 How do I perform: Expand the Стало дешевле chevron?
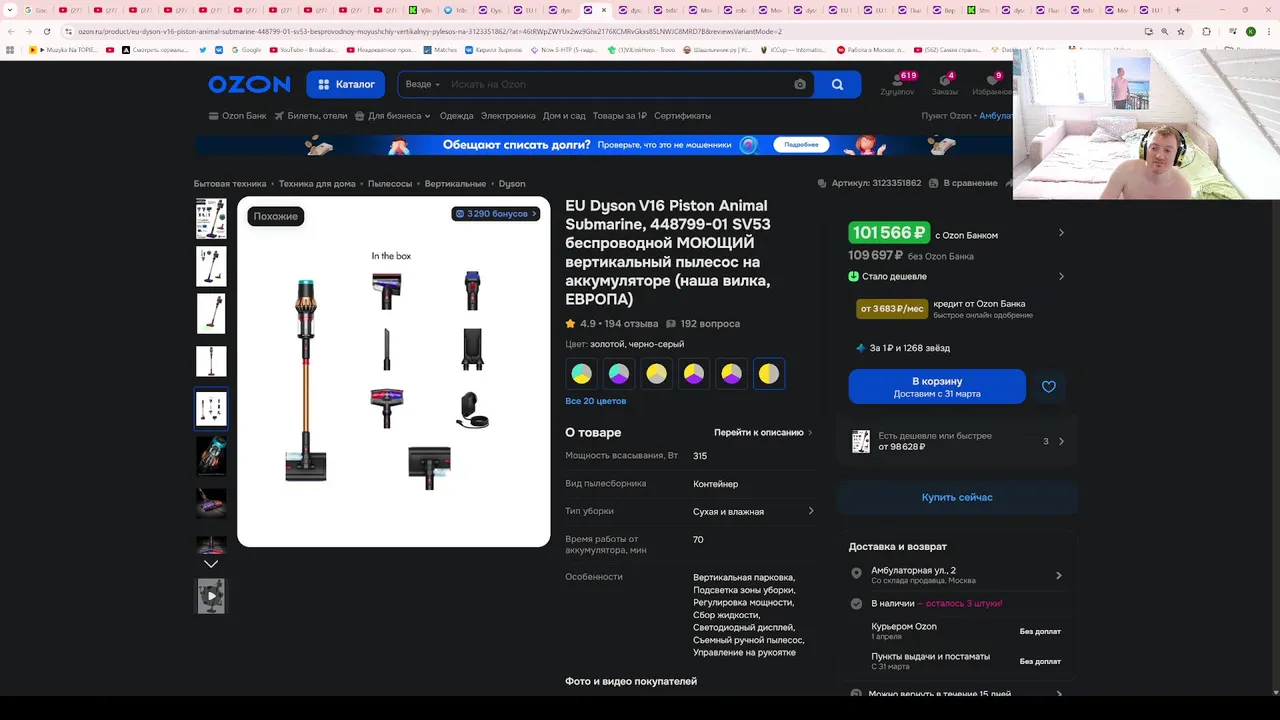click(1061, 276)
